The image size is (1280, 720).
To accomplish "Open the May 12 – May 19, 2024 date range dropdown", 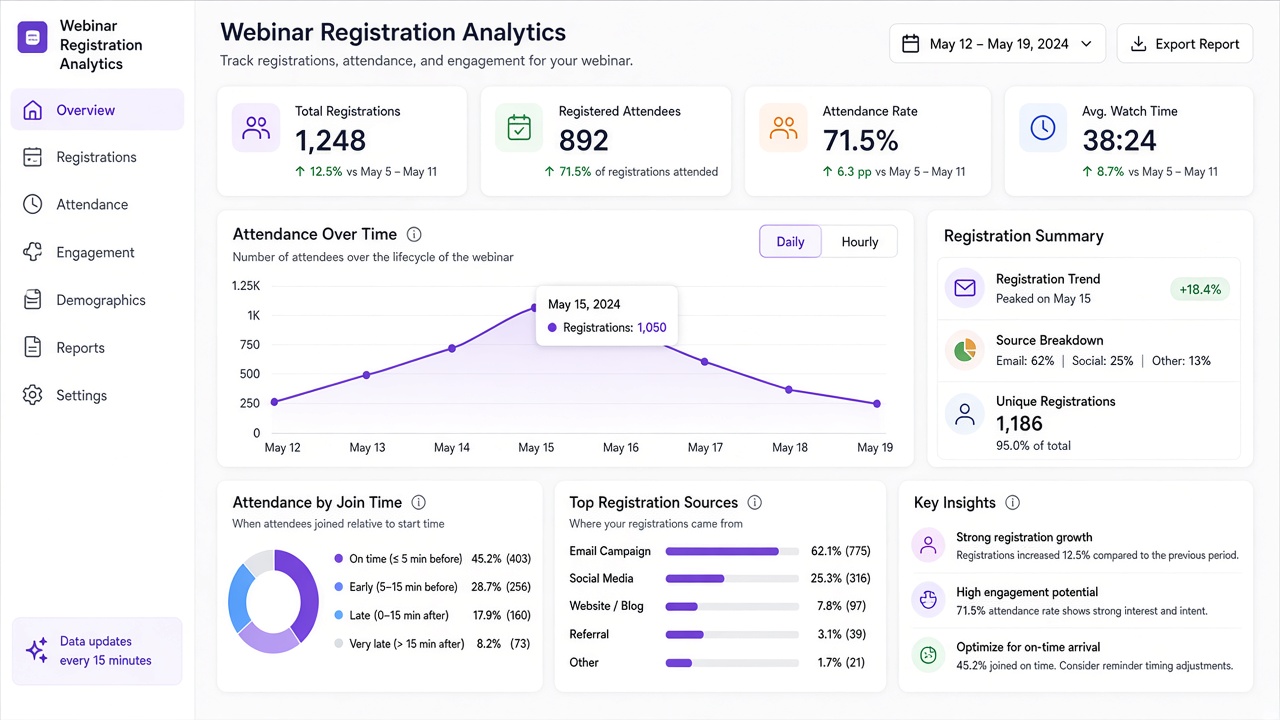I will [x=997, y=44].
